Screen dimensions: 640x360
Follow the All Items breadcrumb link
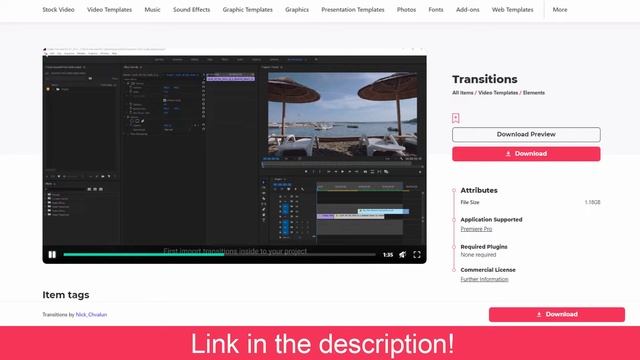coord(462,93)
